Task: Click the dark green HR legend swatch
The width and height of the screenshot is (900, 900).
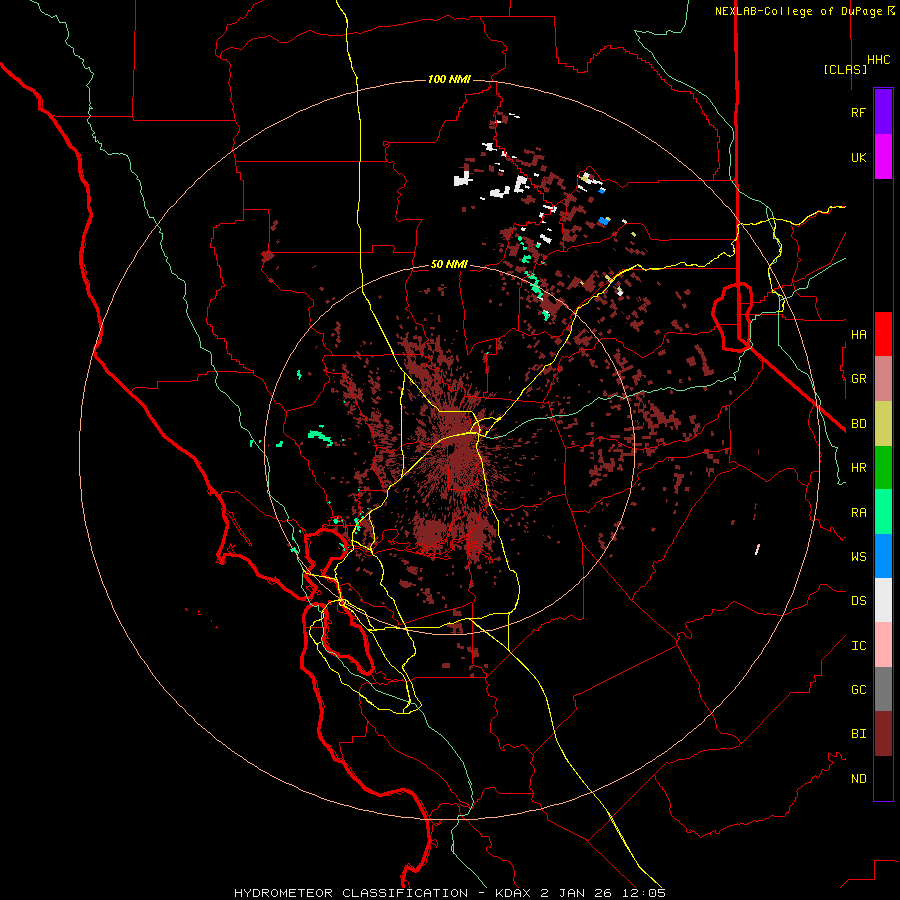Action: (883, 467)
